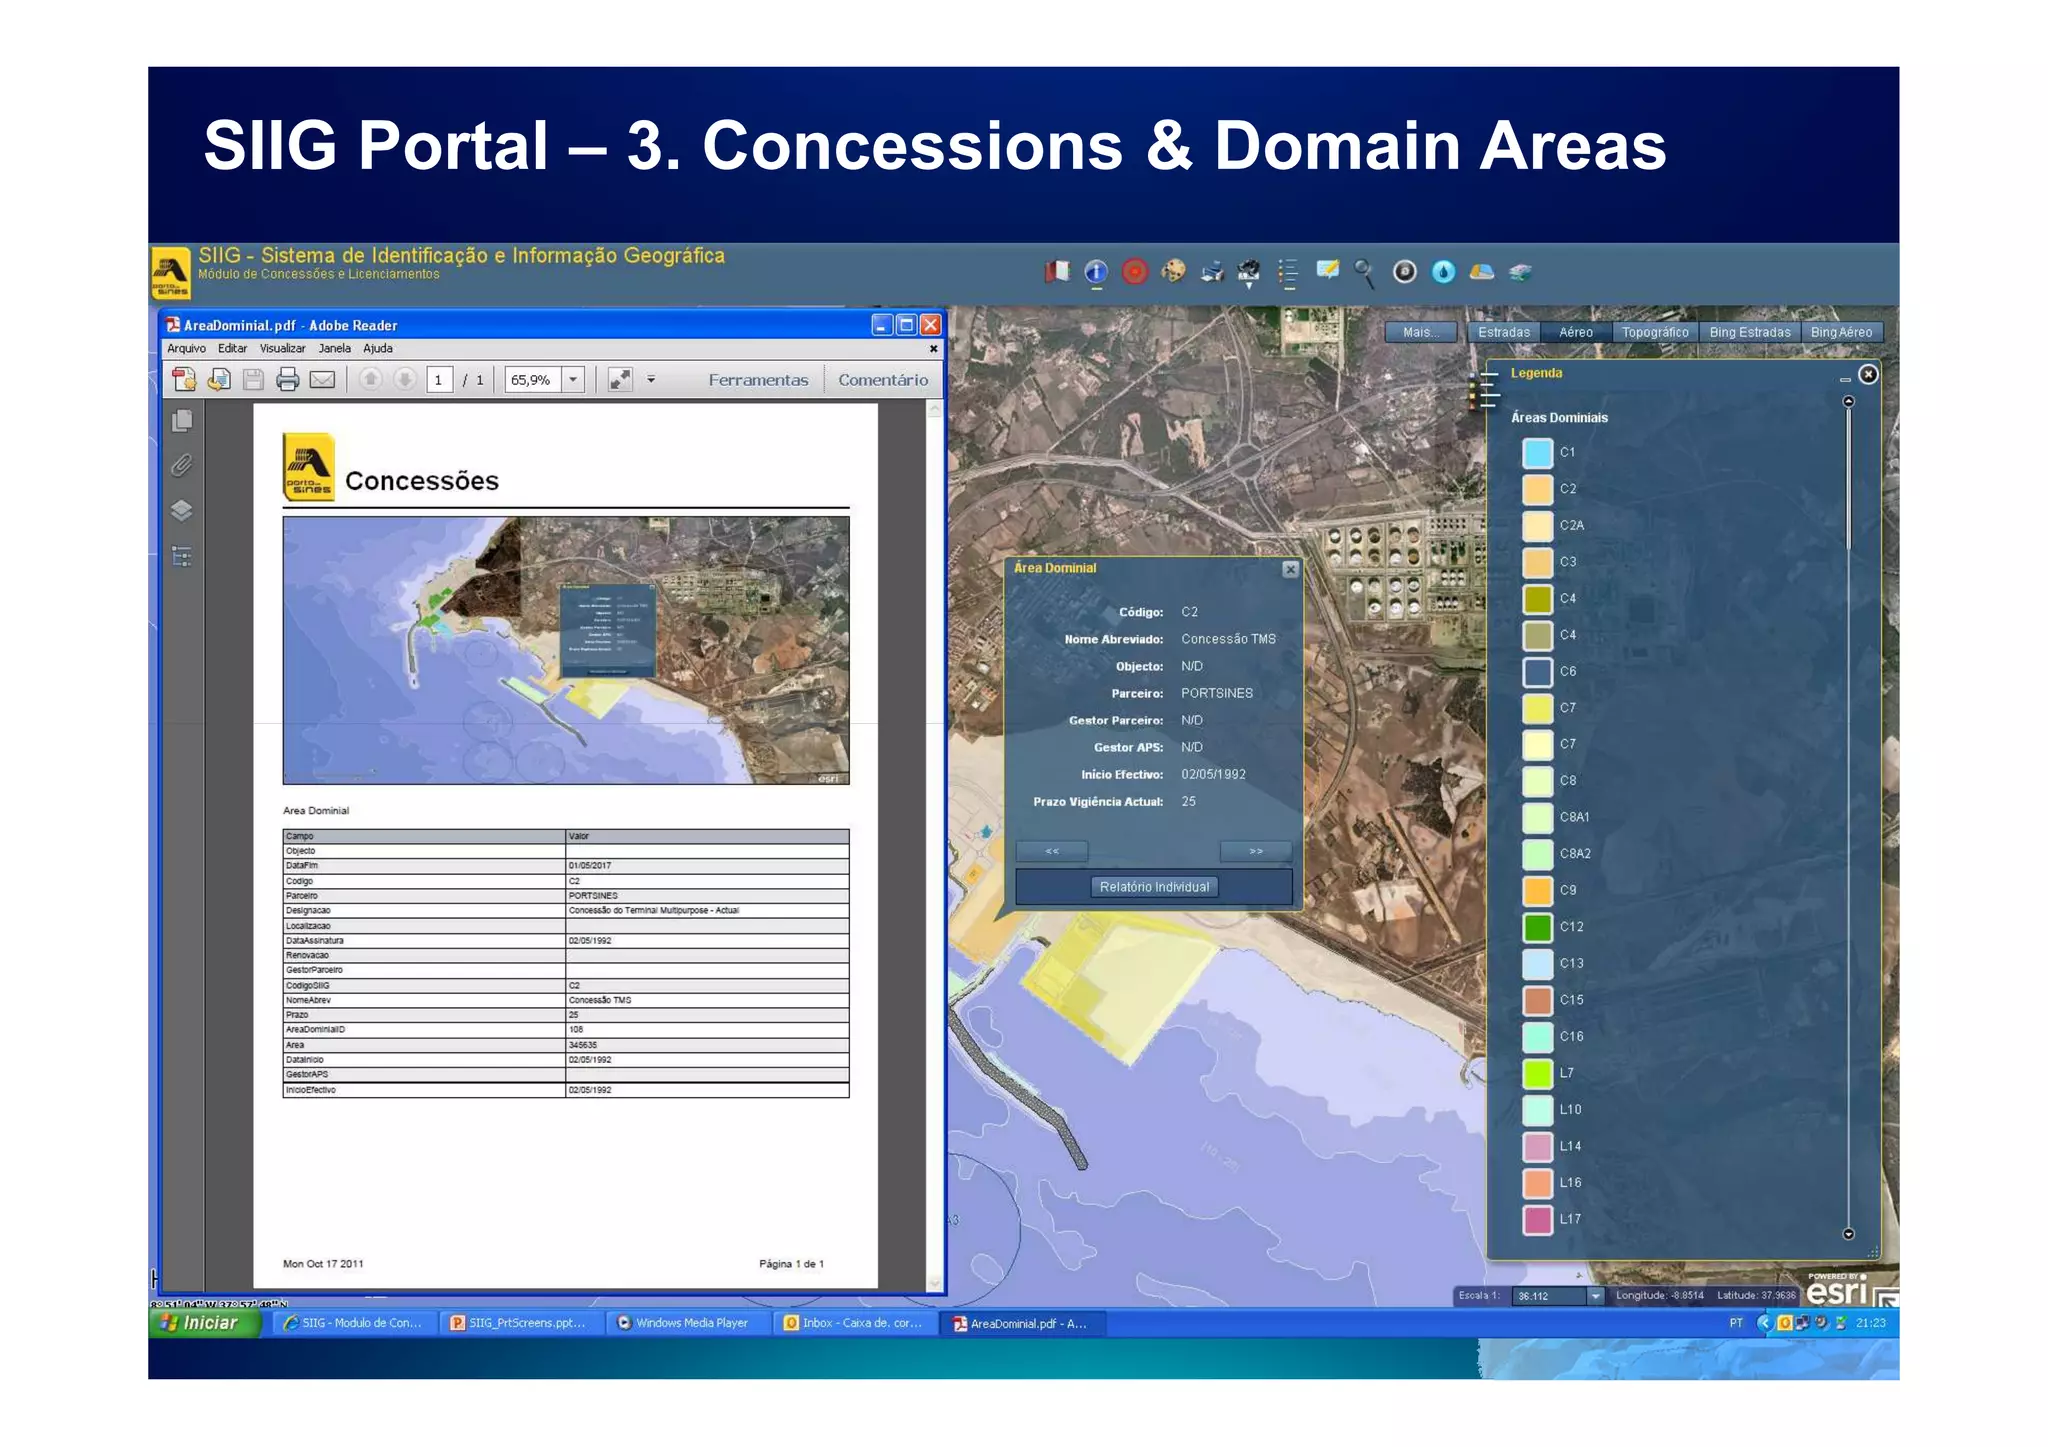Toggle the legend list icon in SIIG toolbar
Viewport: 2048px width, 1447px height.
[x=1288, y=273]
